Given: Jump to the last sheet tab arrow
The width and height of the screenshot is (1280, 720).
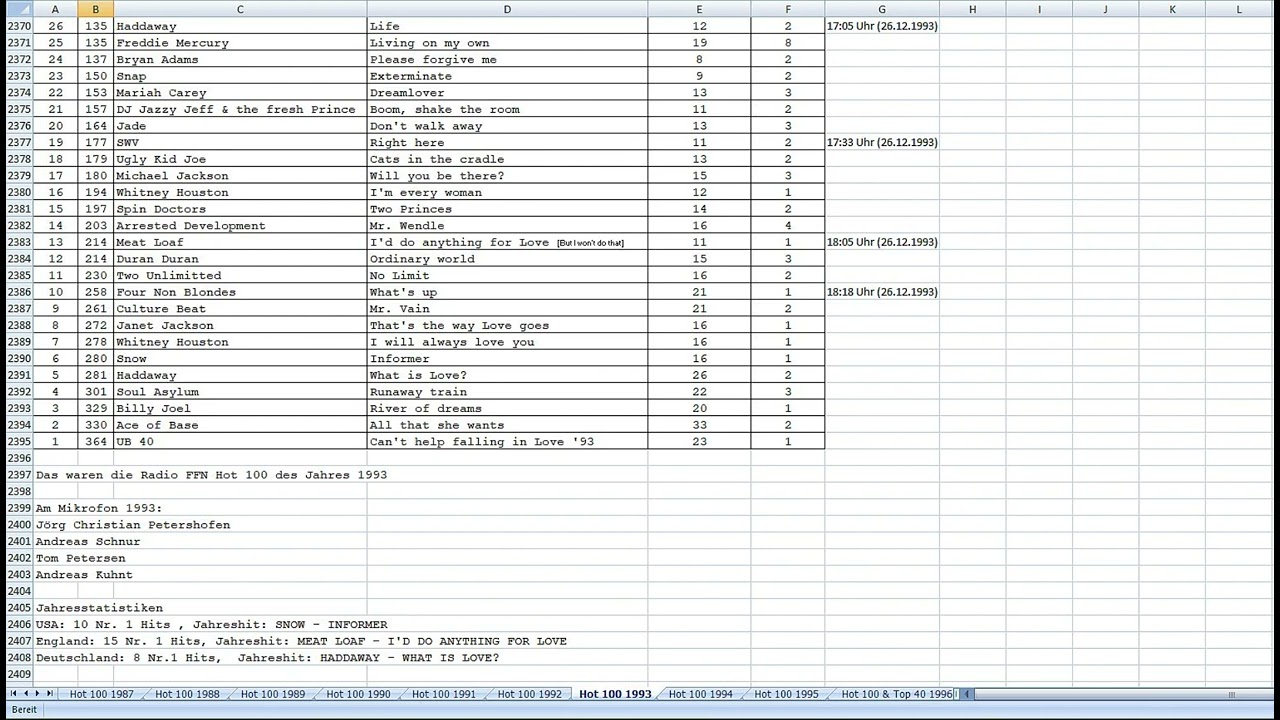Looking at the screenshot, I should [50, 694].
